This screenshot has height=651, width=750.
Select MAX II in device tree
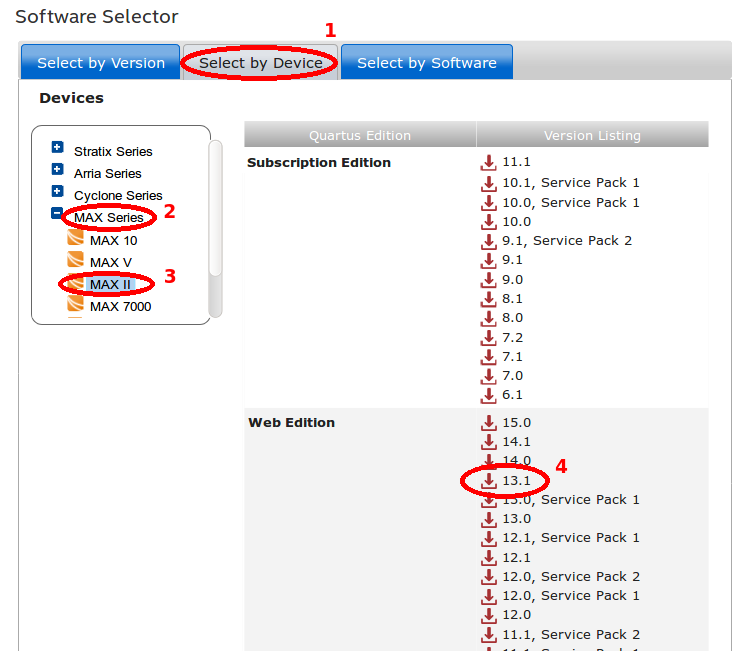tap(110, 285)
